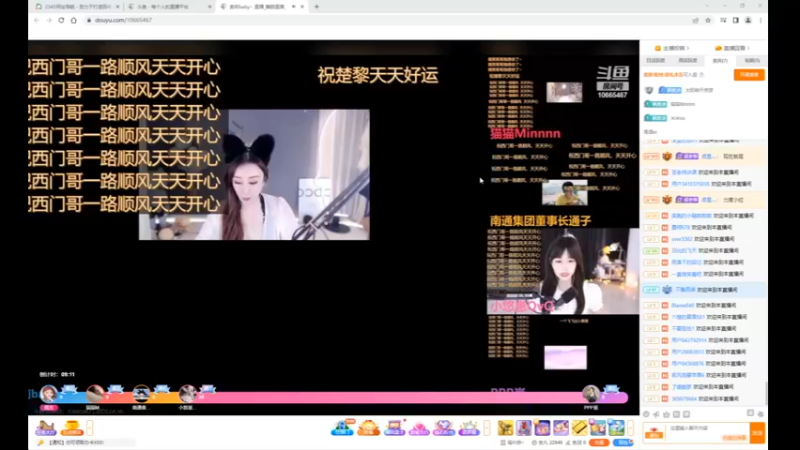The width and height of the screenshot is (800, 450).
Task: Click the orange send button beside the chat input
Action: pos(758,433)
